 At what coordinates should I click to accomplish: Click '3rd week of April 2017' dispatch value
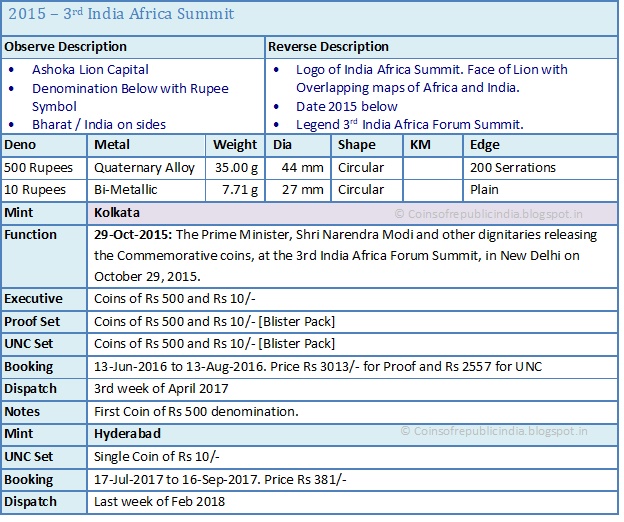(x=161, y=389)
